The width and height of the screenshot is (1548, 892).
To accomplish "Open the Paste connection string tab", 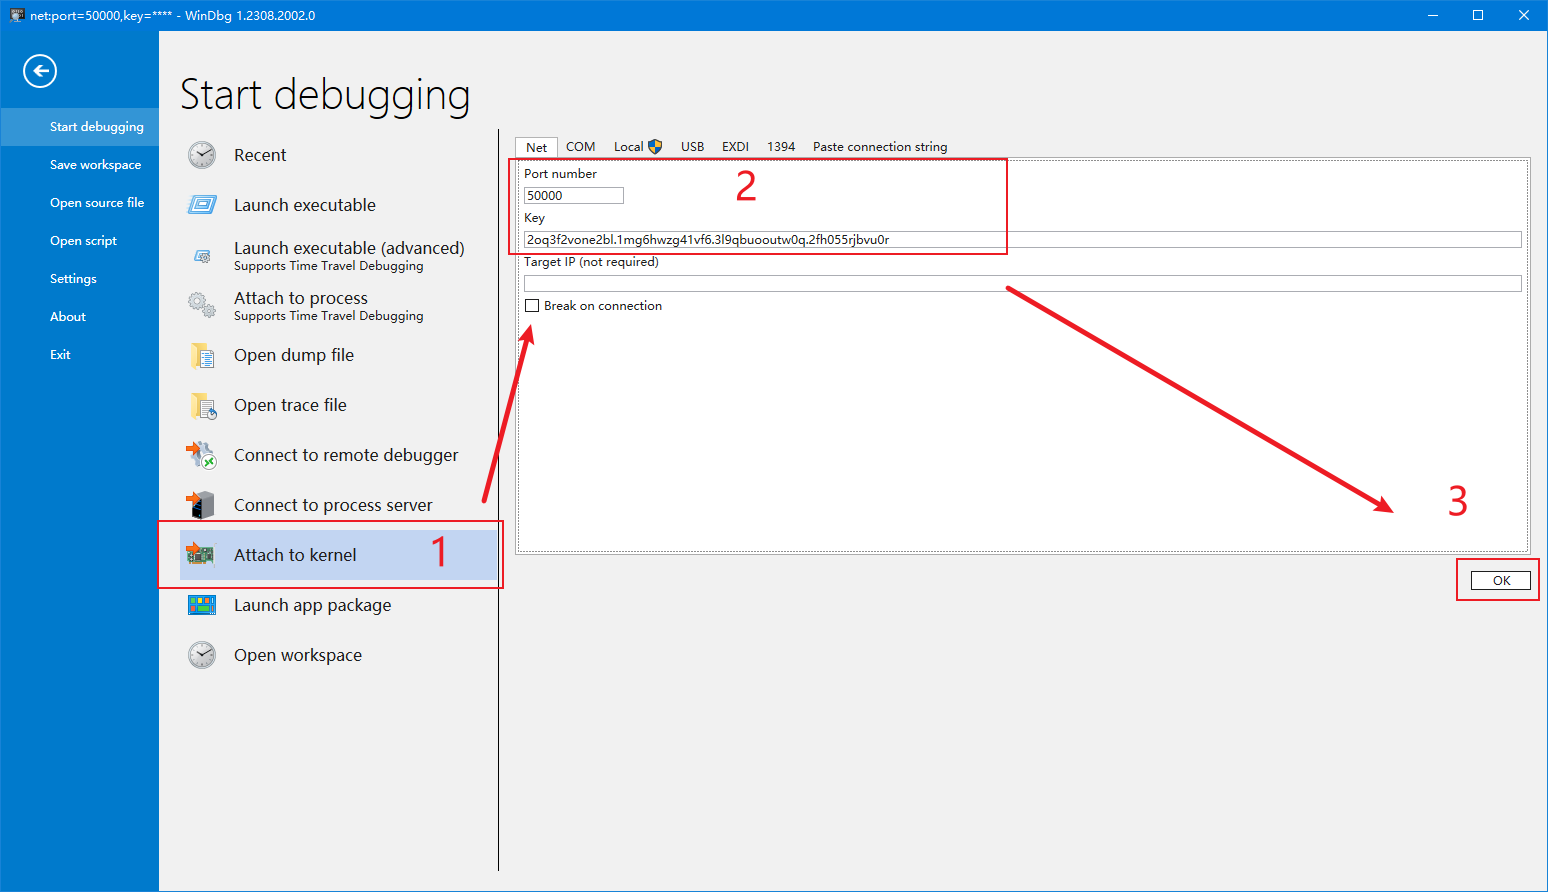I will (879, 147).
